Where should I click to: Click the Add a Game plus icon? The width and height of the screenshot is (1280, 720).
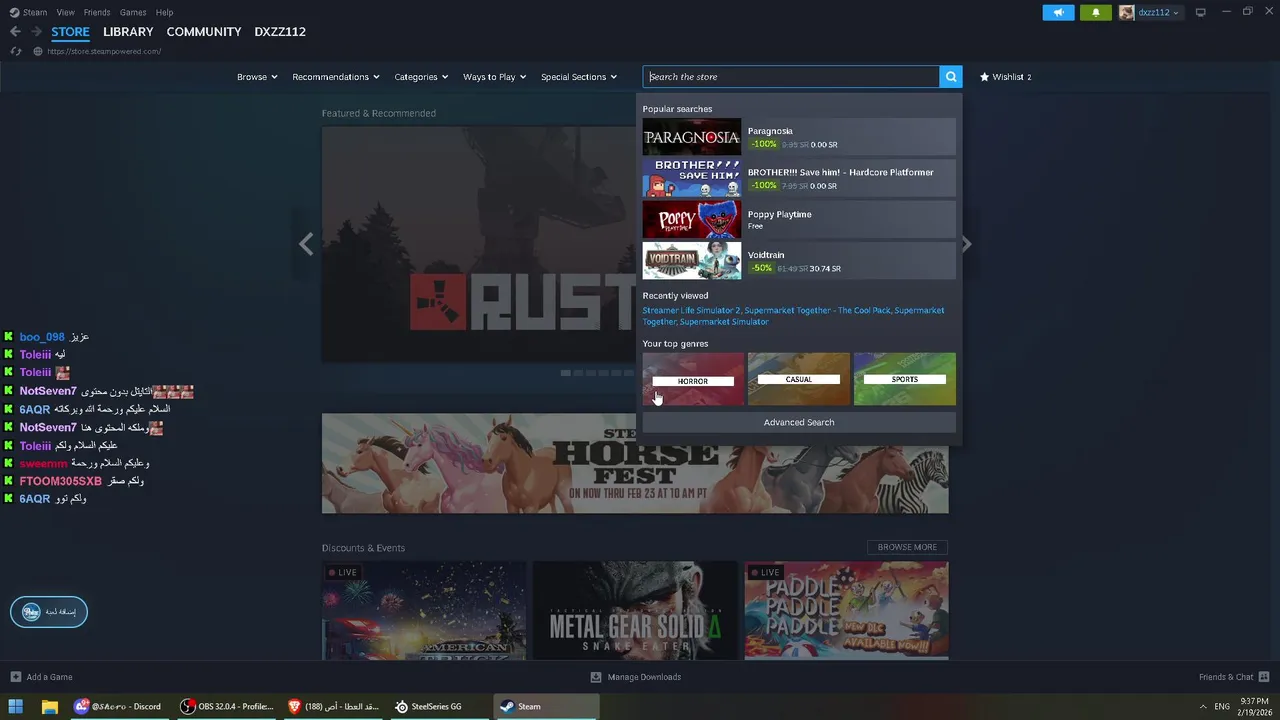coord(15,677)
